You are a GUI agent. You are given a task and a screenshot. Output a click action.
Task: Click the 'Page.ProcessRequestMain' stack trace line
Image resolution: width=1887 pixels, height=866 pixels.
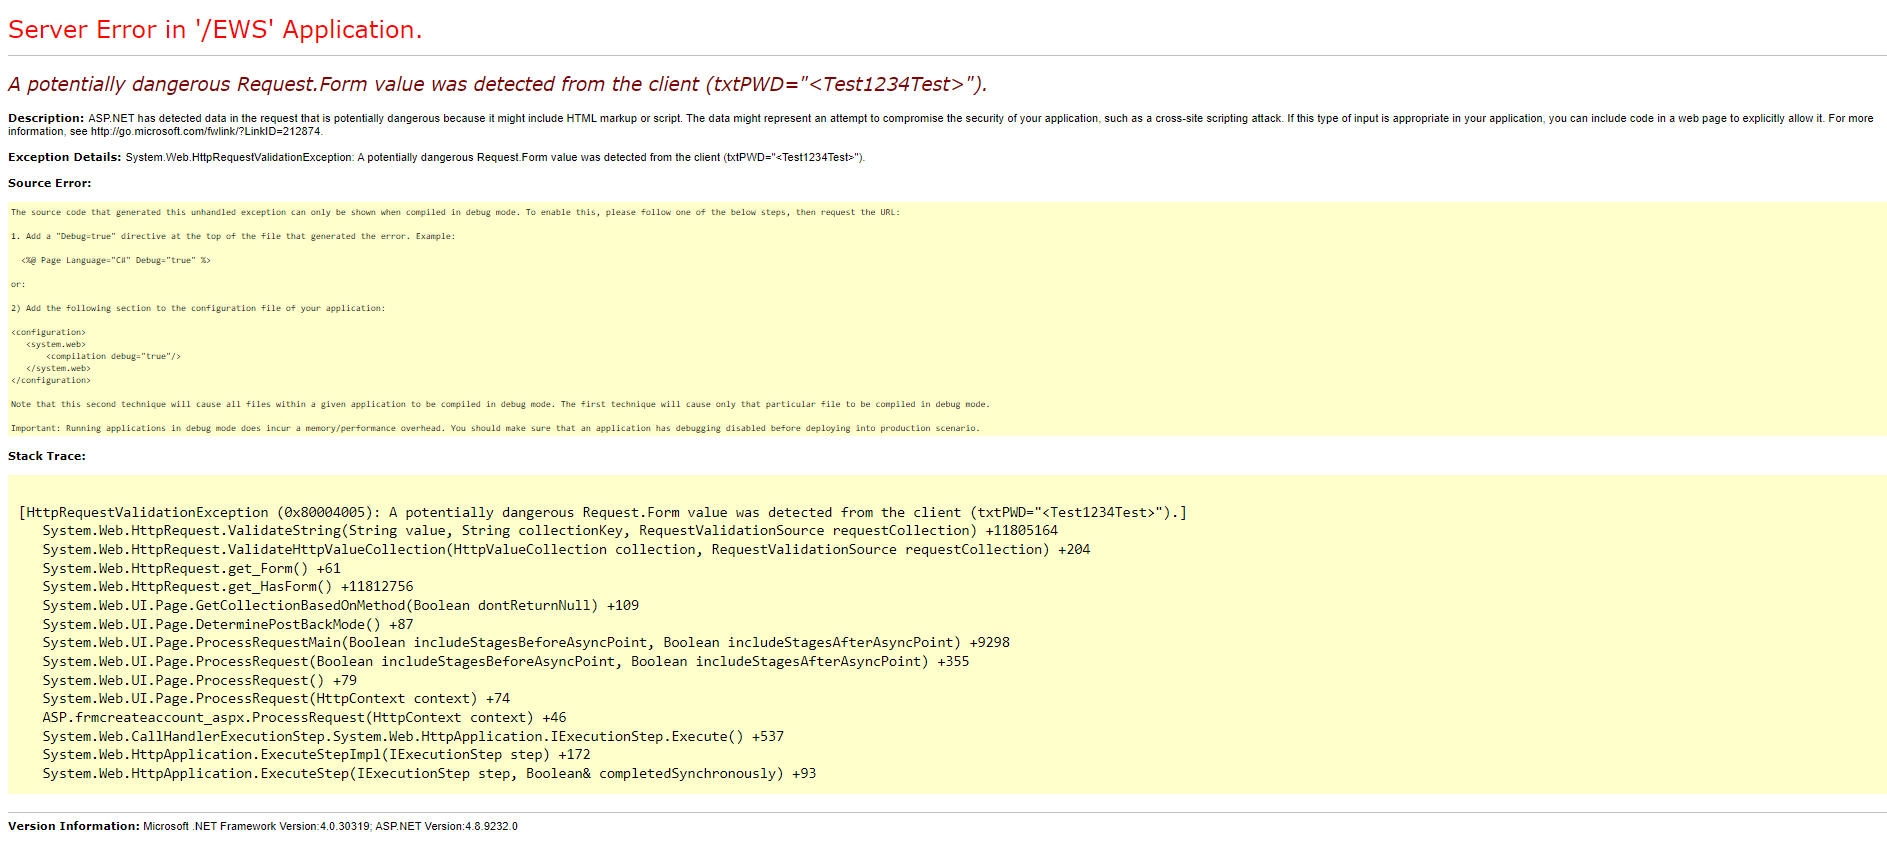[x=526, y=643]
